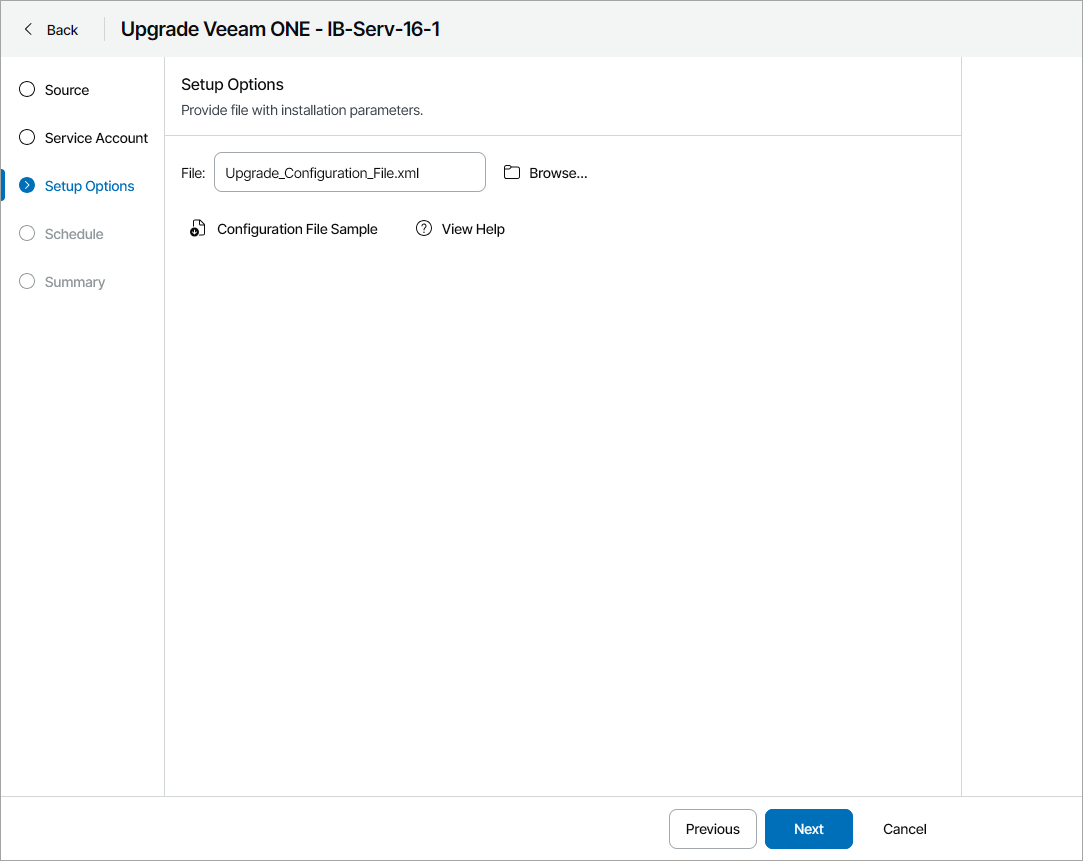The image size is (1083, 861).
Task: Open the Configuration File Sample link
Action: pos(297,228)
